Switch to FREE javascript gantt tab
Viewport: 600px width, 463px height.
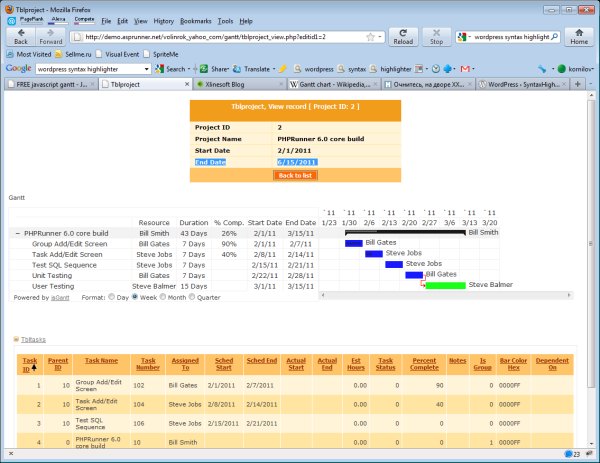51,84
